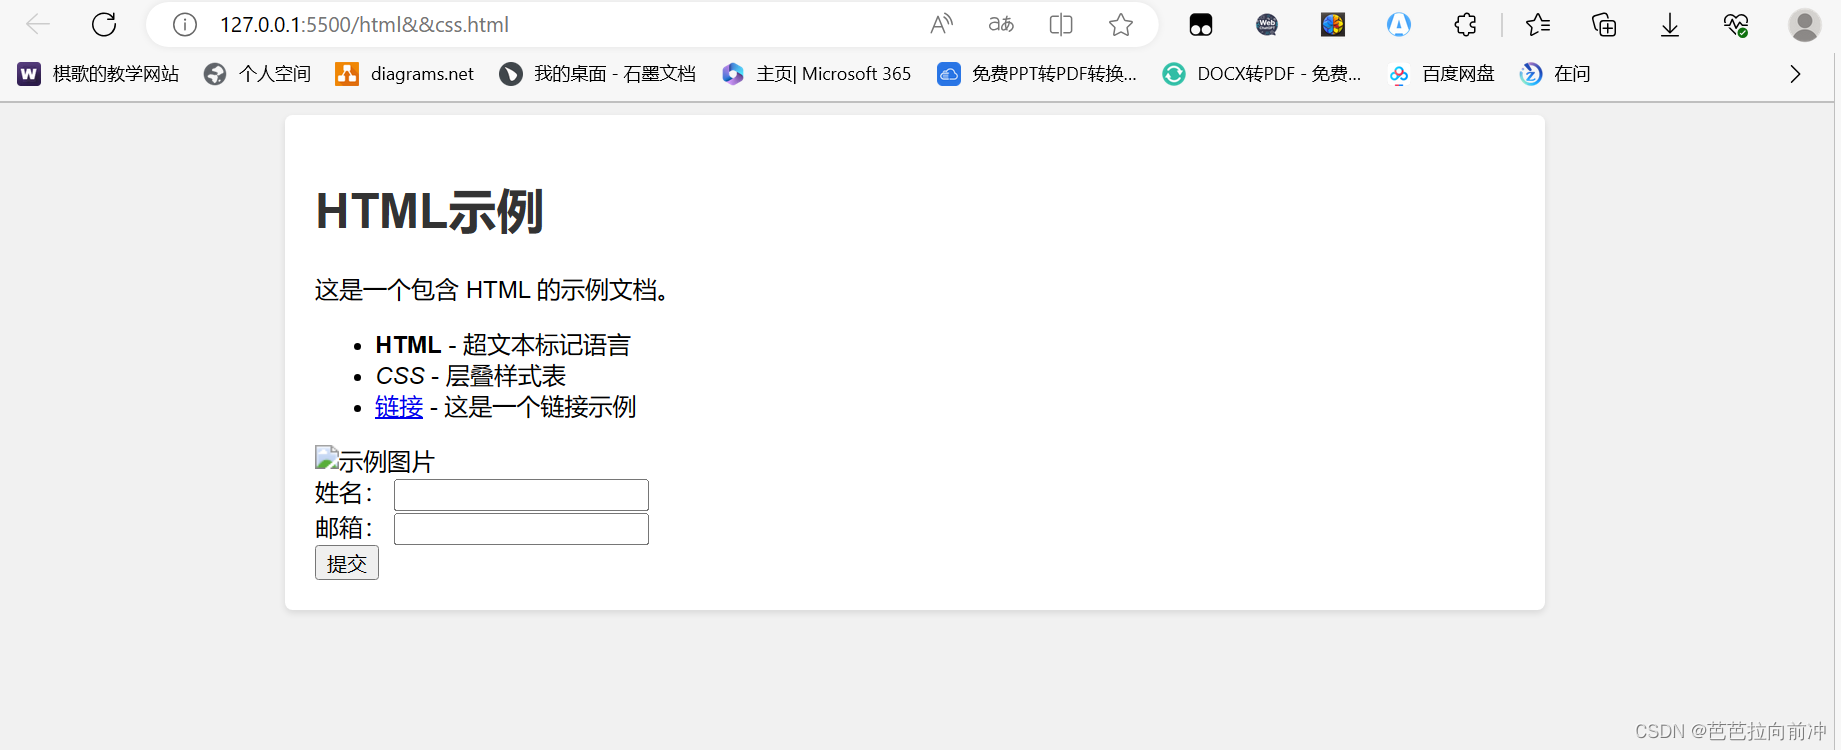Open the Collections icon

point(1604,24)
